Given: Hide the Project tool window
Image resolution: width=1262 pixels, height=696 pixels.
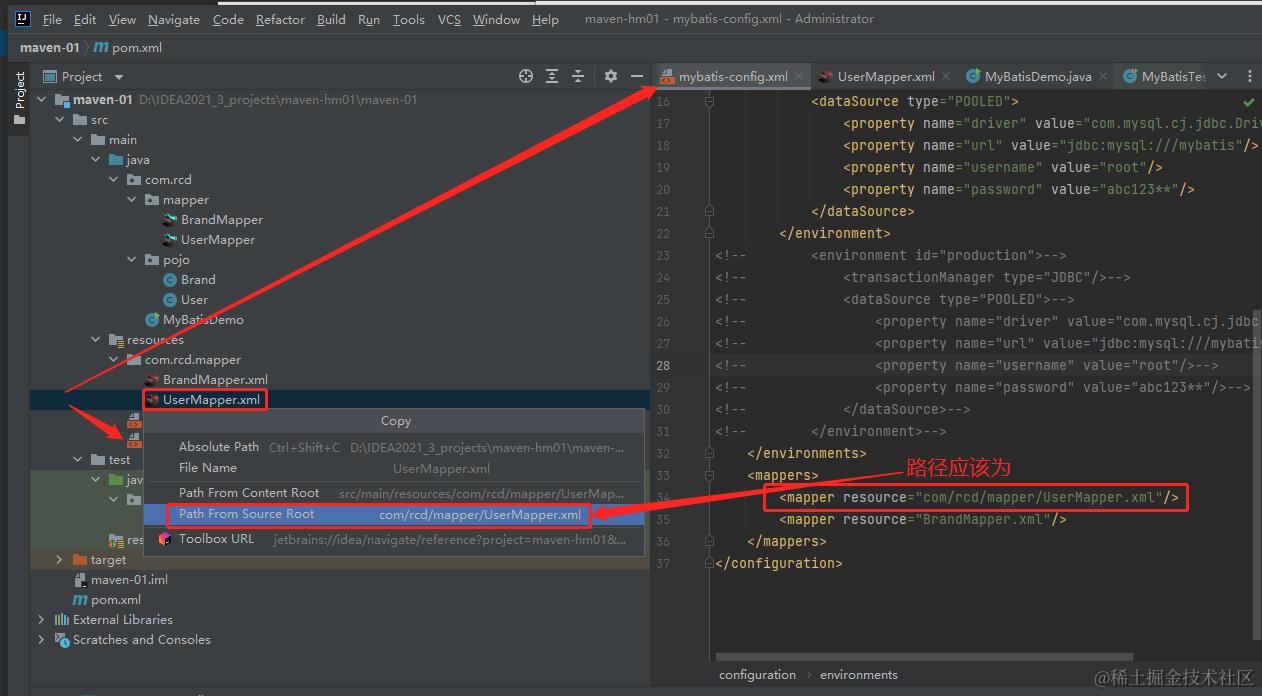Looking at the screenshot, I should (x=636, y=76).
